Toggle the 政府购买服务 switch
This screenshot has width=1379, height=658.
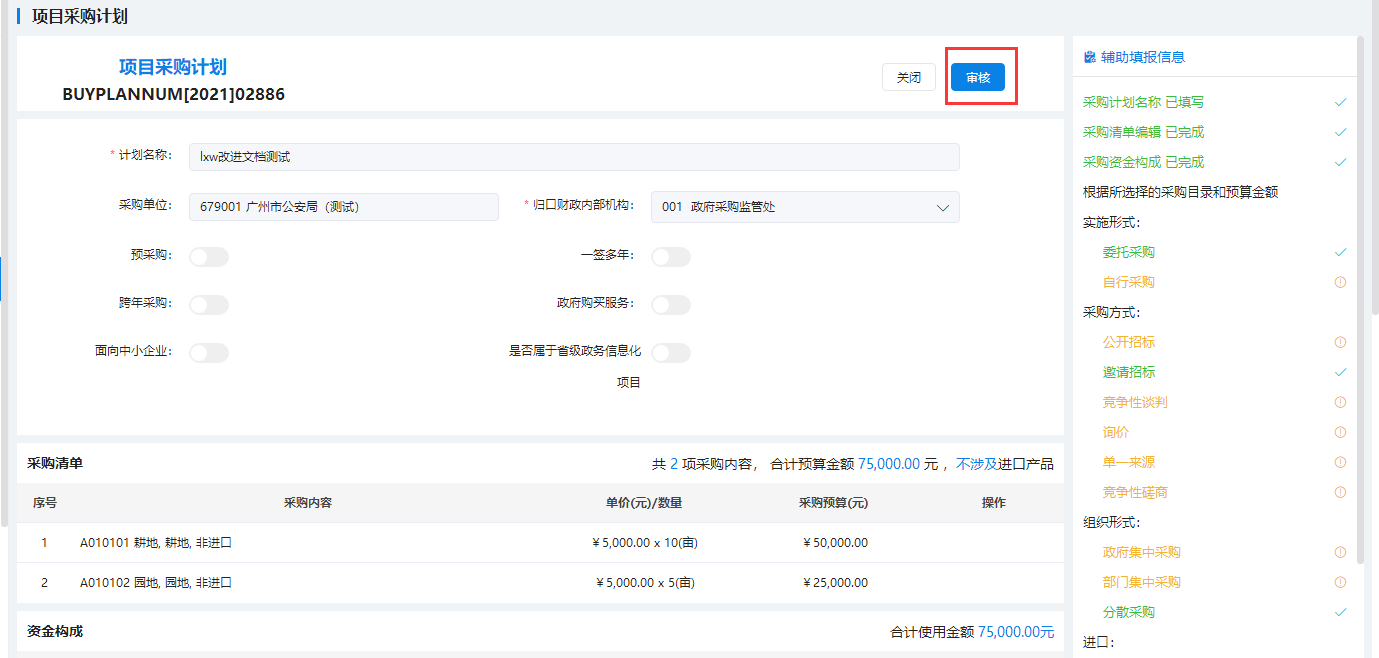[671, 305]
